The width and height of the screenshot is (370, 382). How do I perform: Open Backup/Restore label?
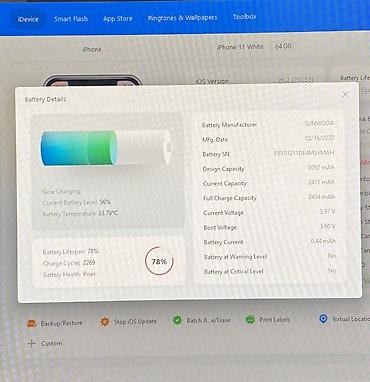click(61, 323)
